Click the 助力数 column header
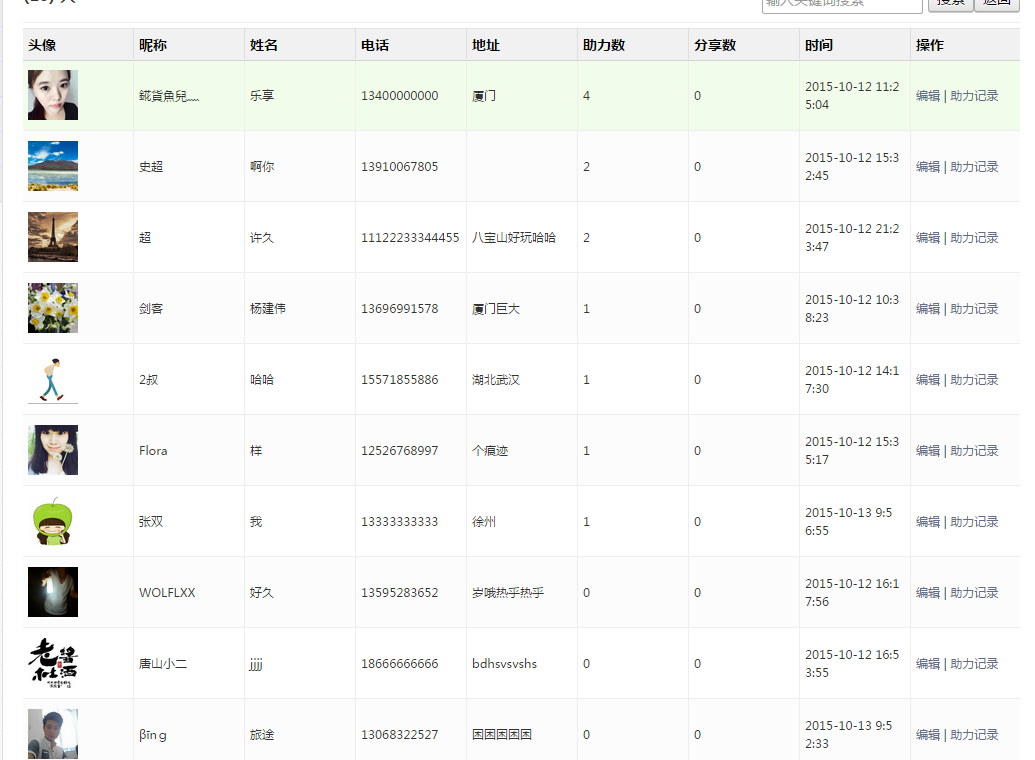This screenshot has height=760, width=1035. click(604, 45)
